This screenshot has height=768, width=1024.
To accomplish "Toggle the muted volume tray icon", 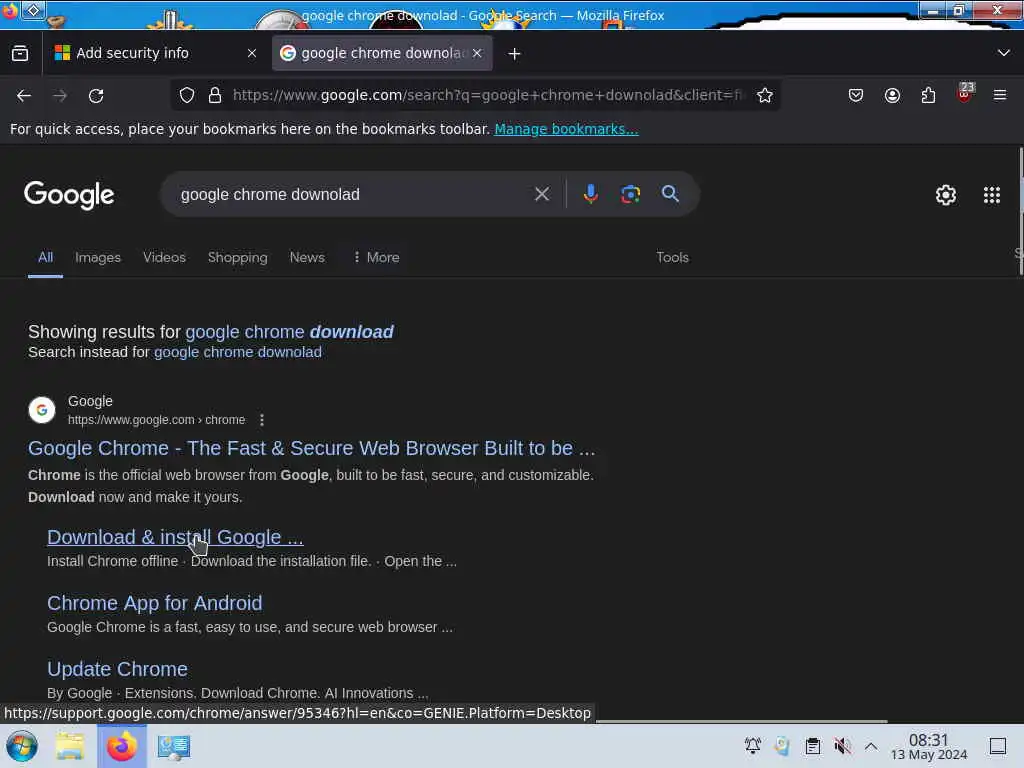I will [842, 746].
